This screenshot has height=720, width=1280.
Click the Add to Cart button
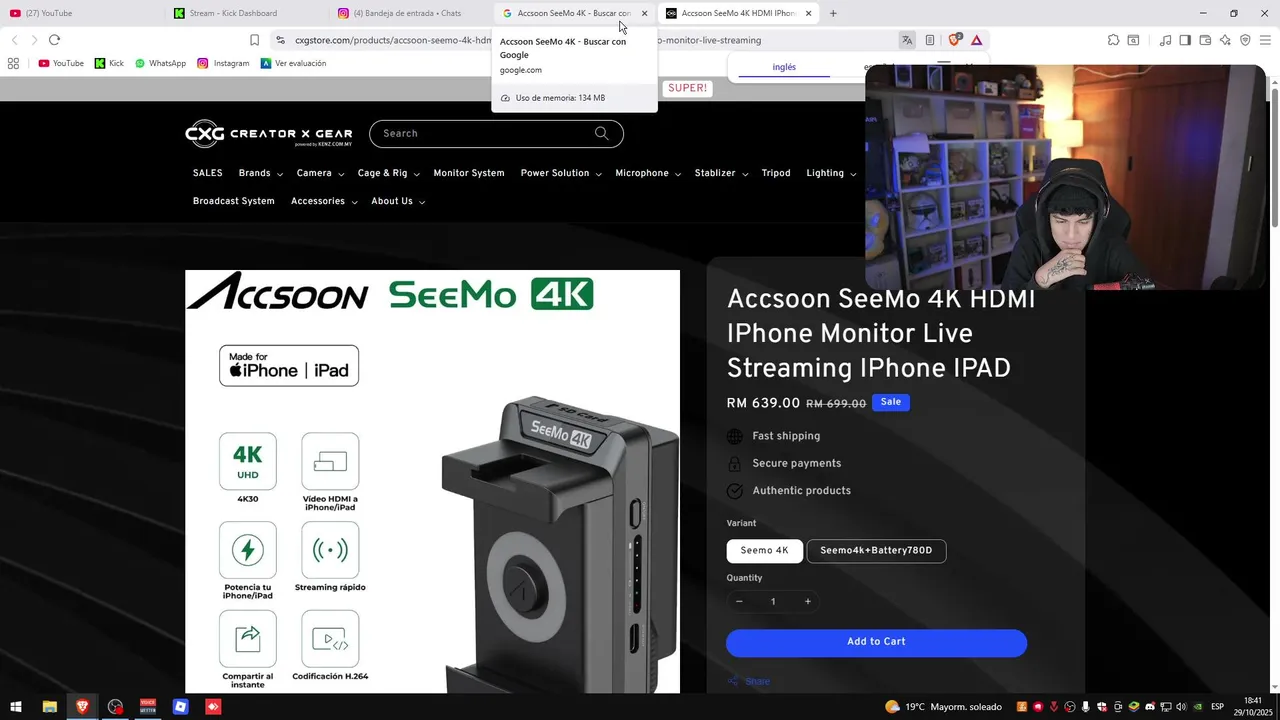tap(876, 642)
